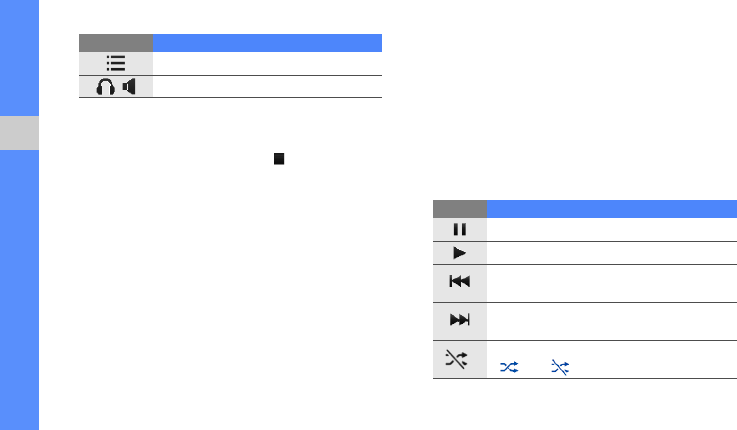Click the grey header cell above the list icon
The height and width of the screenshot is (430, 737).
click(x=116, y=43)
